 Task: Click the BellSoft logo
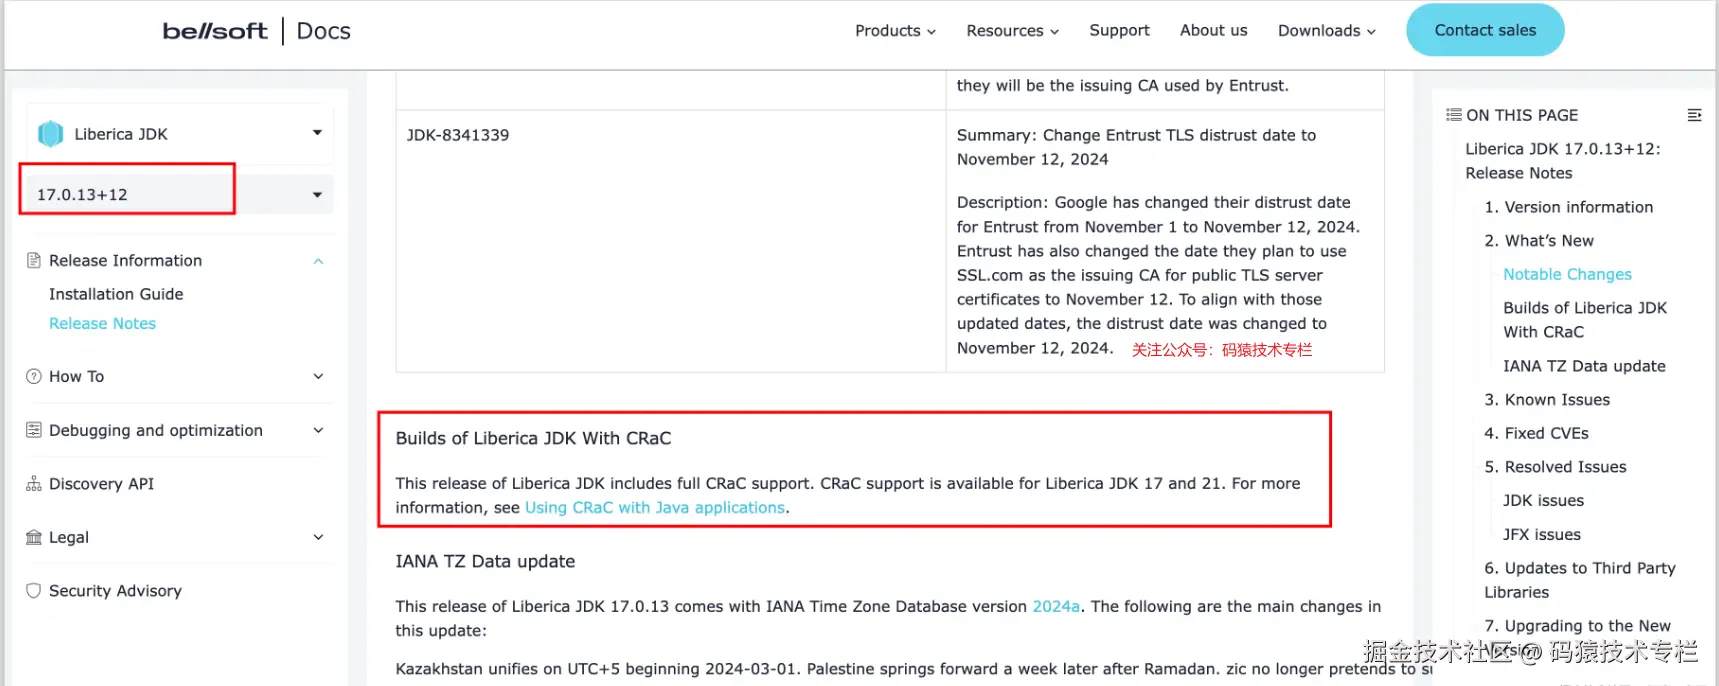tap(215, 31)
